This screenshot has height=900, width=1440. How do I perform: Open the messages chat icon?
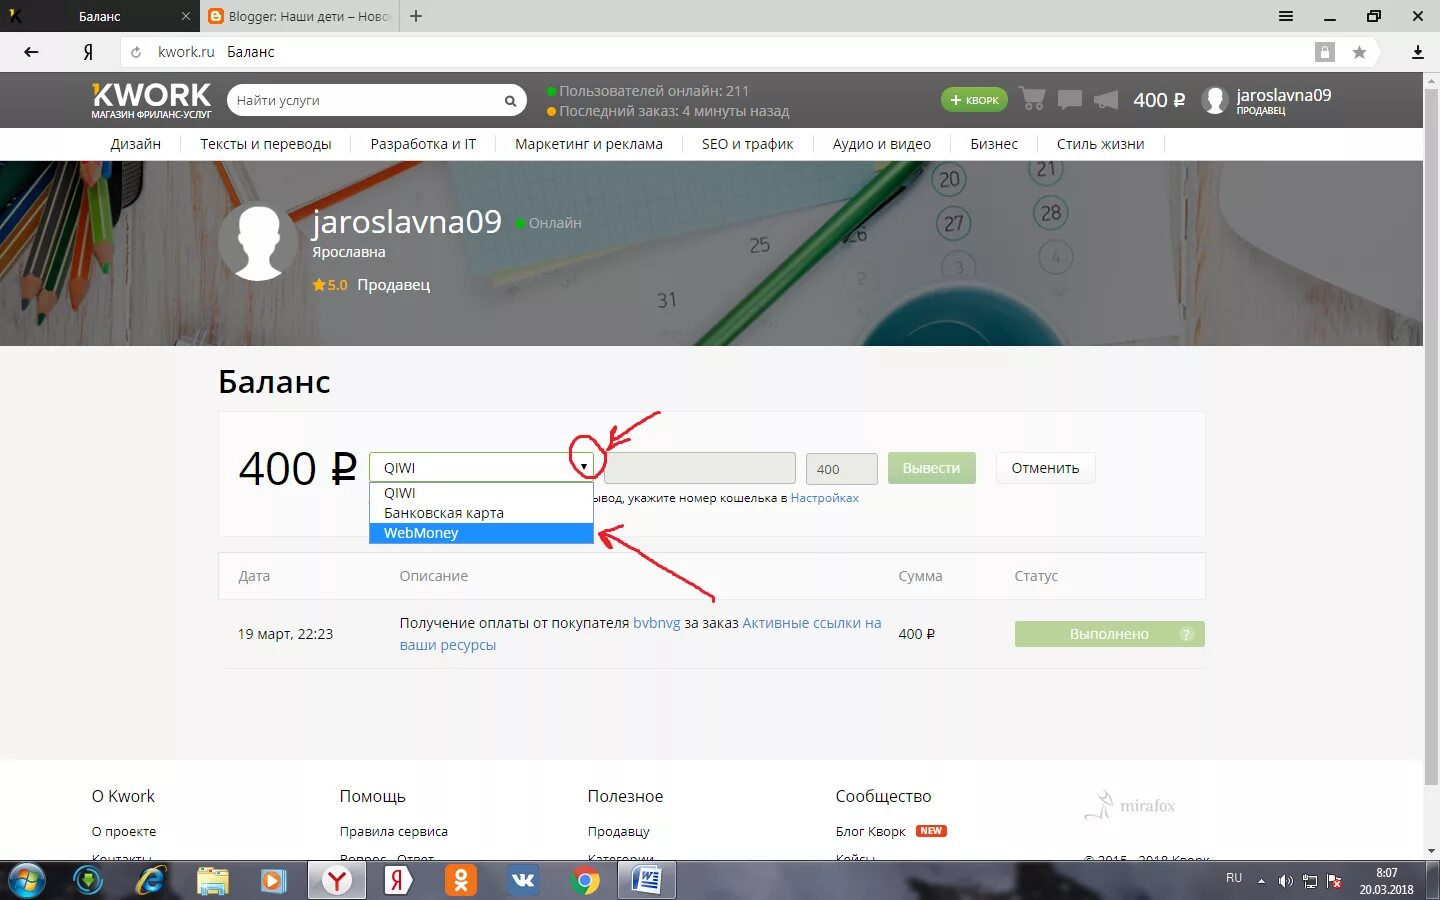[x=1070, y=99]
